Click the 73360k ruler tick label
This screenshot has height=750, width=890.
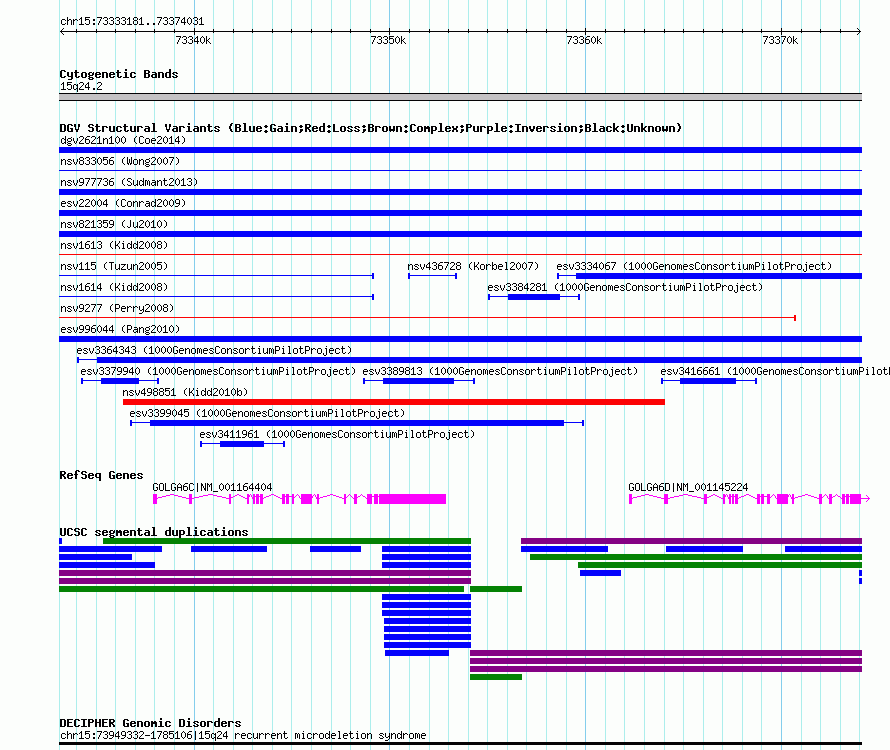coord(584,40)
